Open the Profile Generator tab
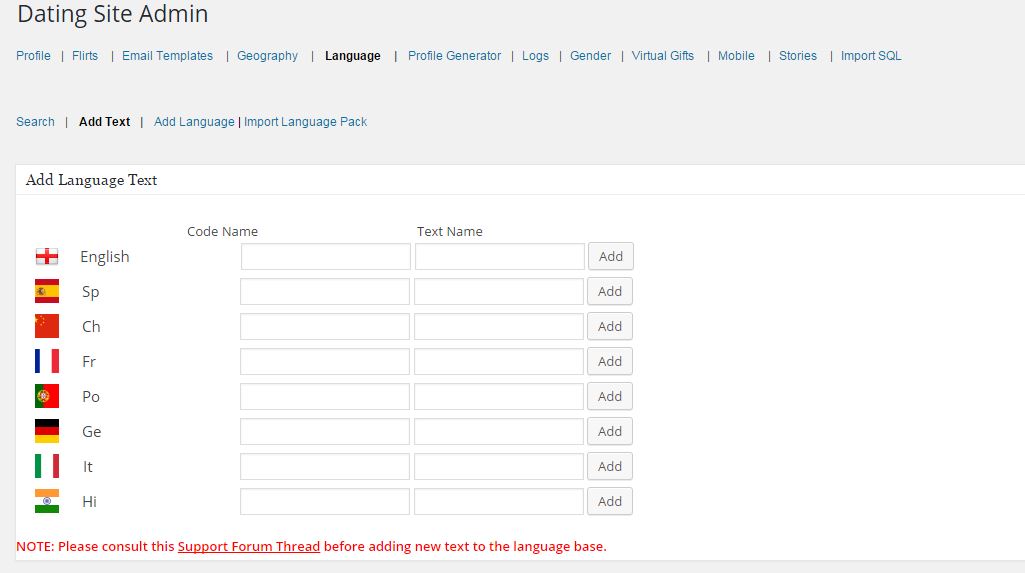The image size is (1025, 573). [454, 56]
